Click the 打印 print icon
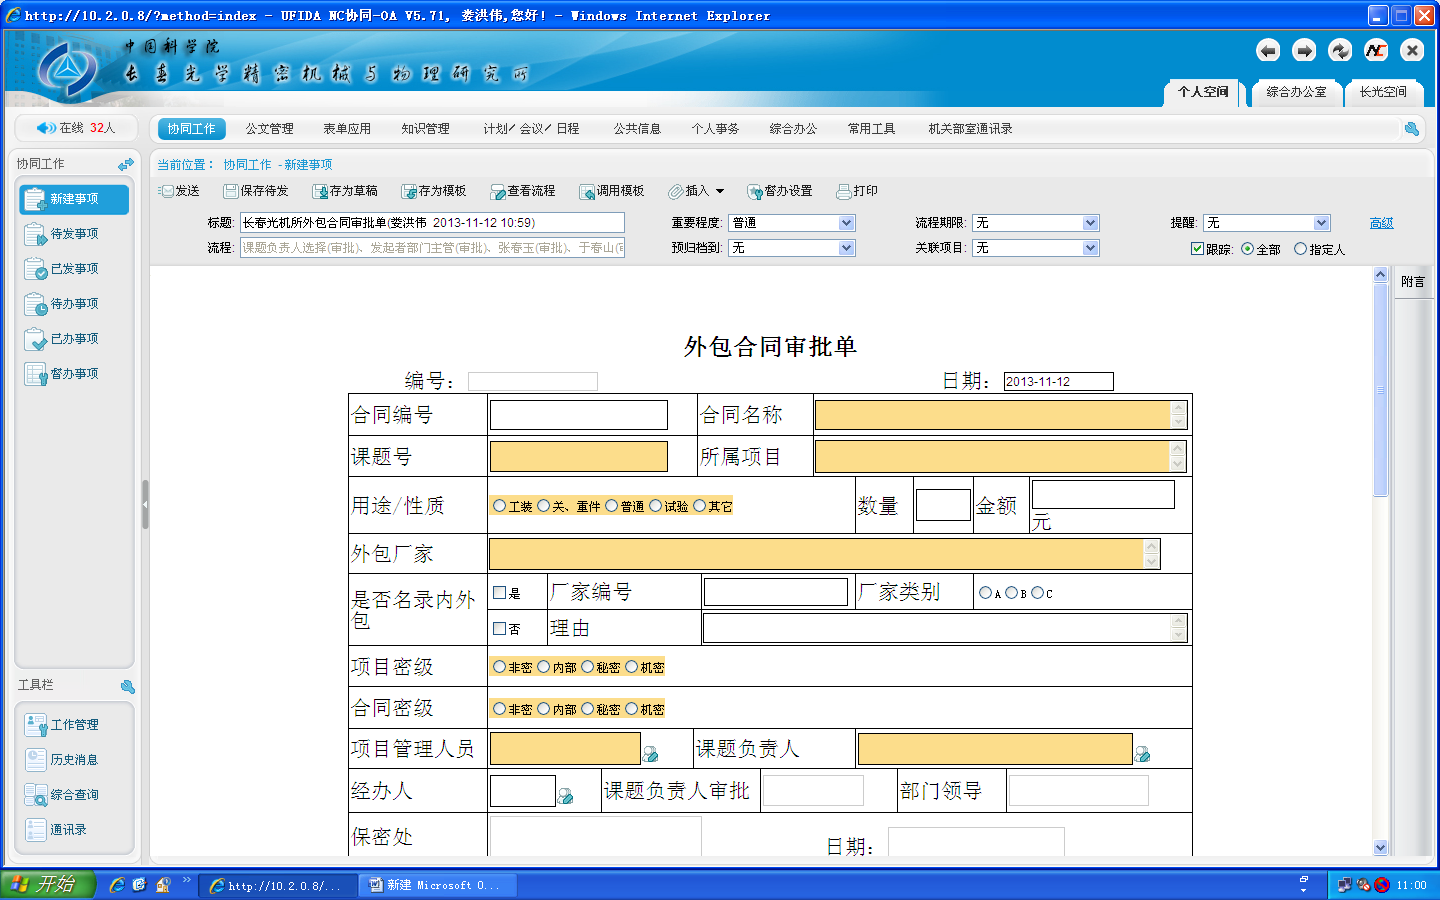This screenshot has height=900, width=1440. (844, 191)
